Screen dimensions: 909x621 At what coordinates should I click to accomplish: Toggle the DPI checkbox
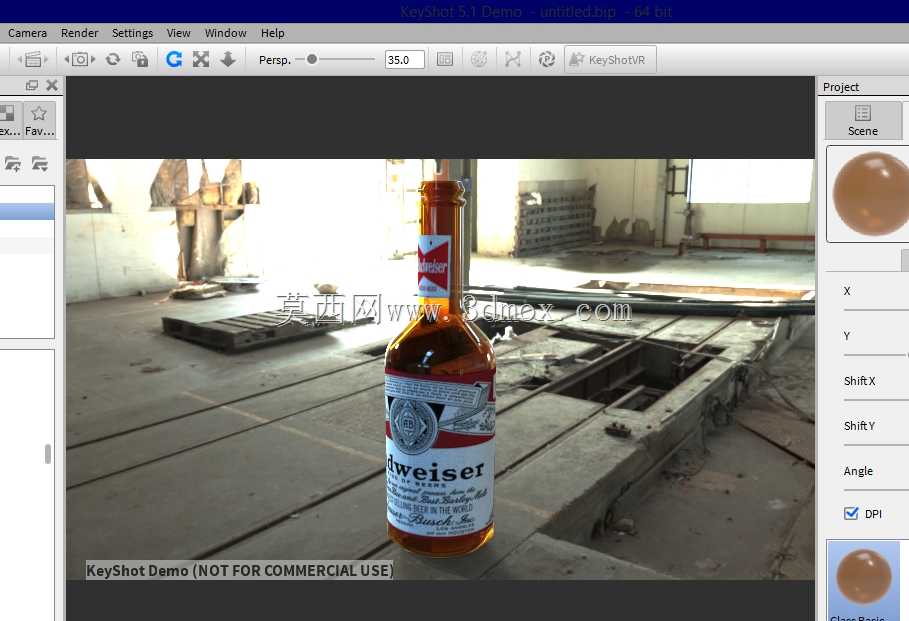point(851,513)
